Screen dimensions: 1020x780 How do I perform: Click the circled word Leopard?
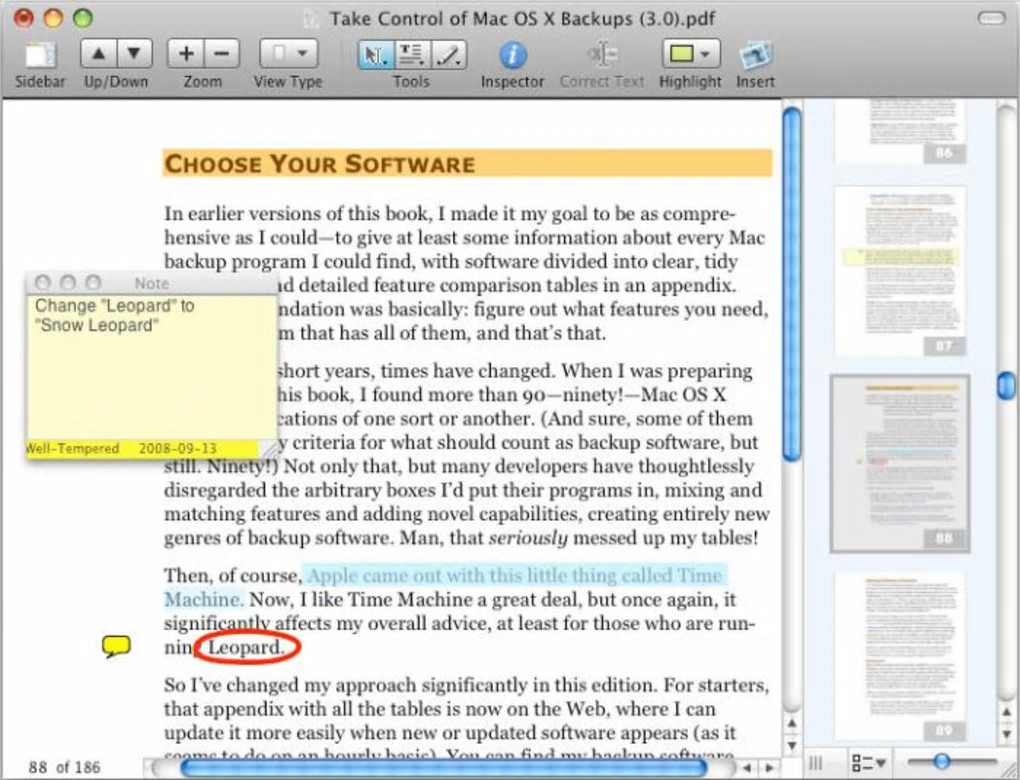click(246, 647)
